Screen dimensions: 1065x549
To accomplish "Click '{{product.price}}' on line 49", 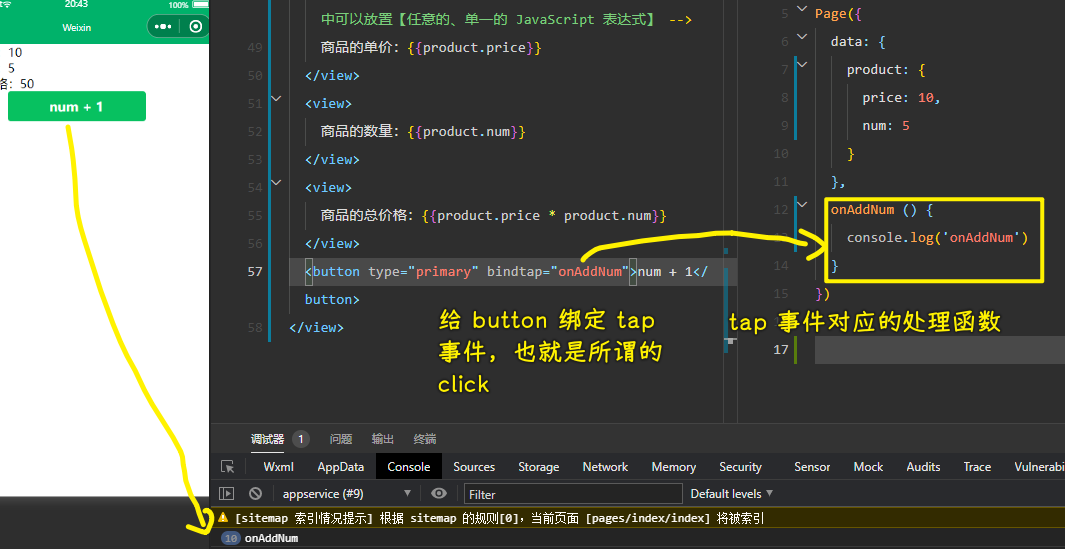I will 474,48.
